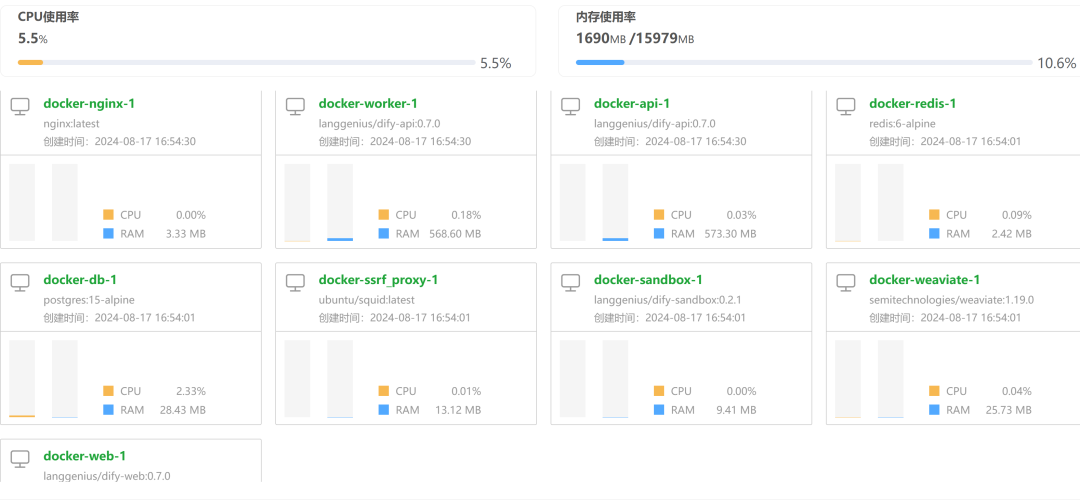Click the blue RAM swatch for docker-sandbox-1
Viewport: 1080px width, 500px height.
coord(658,410)
